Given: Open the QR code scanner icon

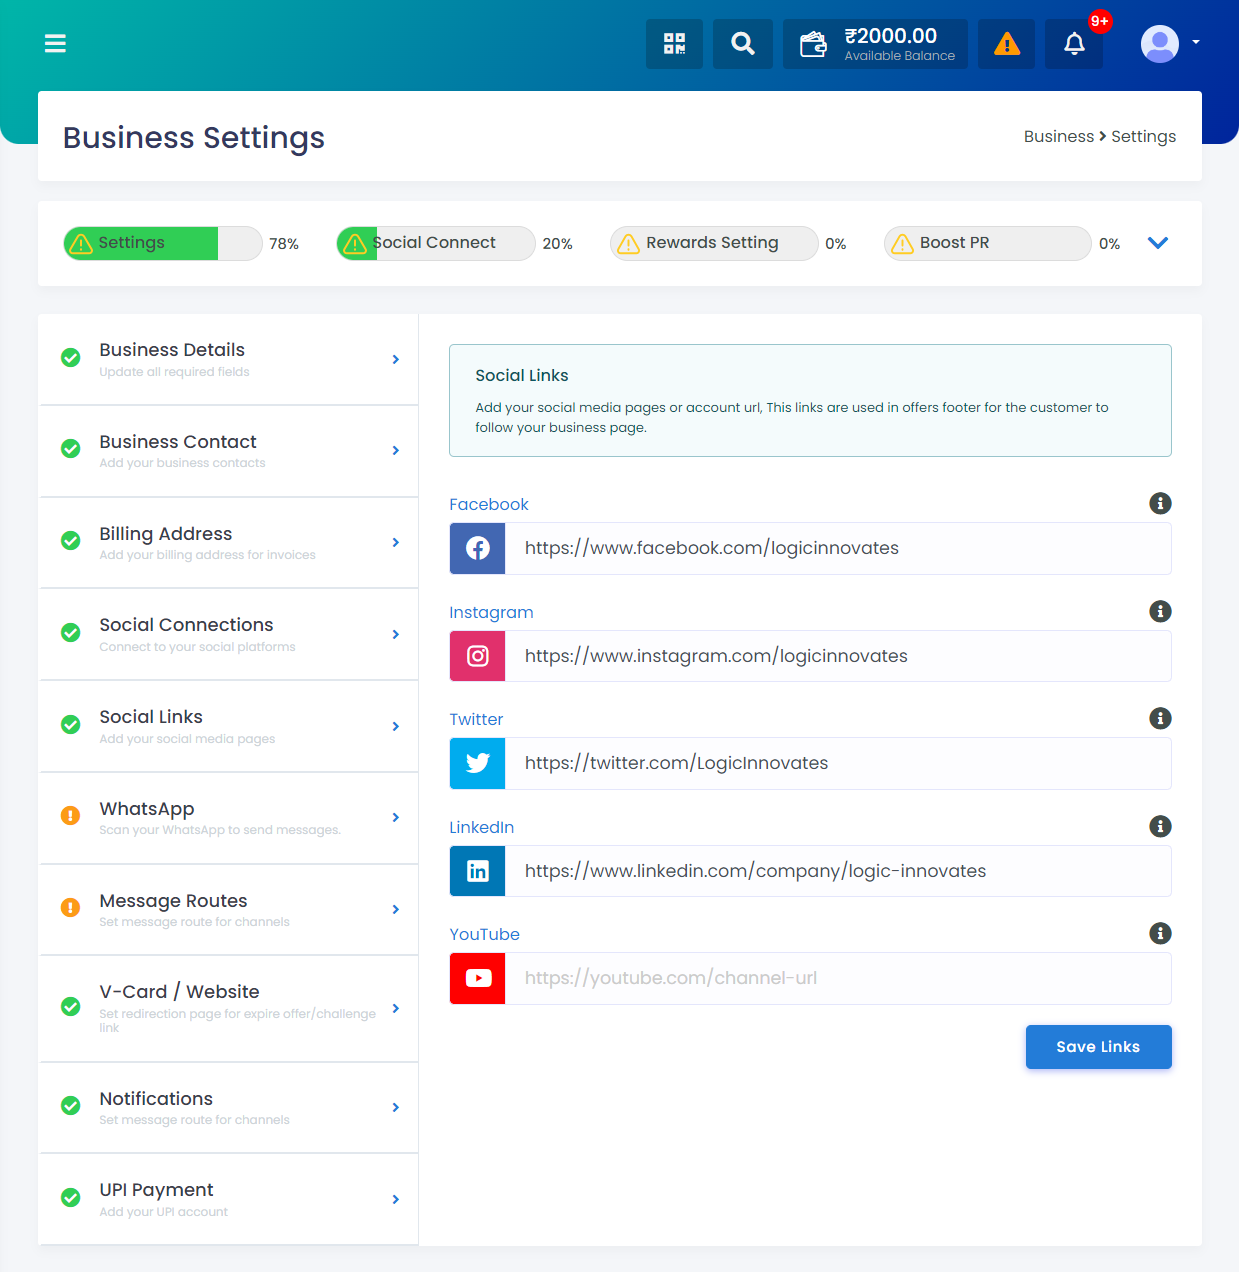Looking at the screenshot, I should (x=674, y=44).
